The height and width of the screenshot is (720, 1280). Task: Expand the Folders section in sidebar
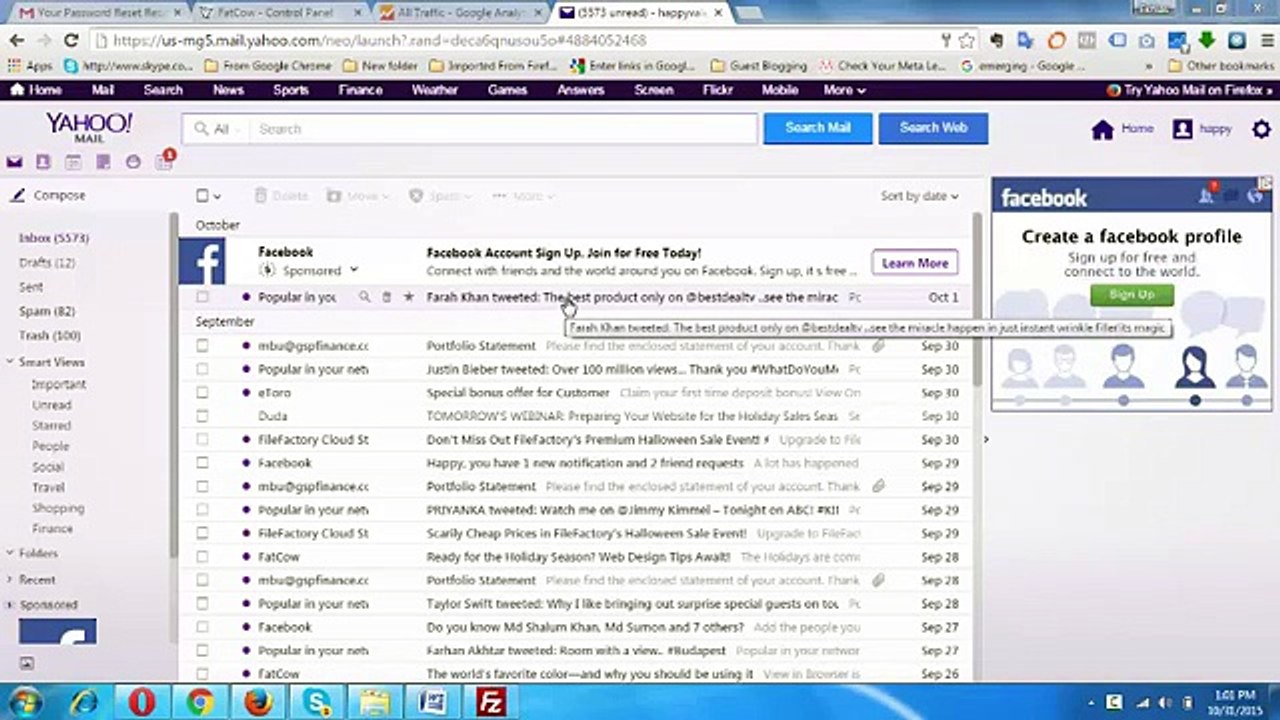[10, 553]
